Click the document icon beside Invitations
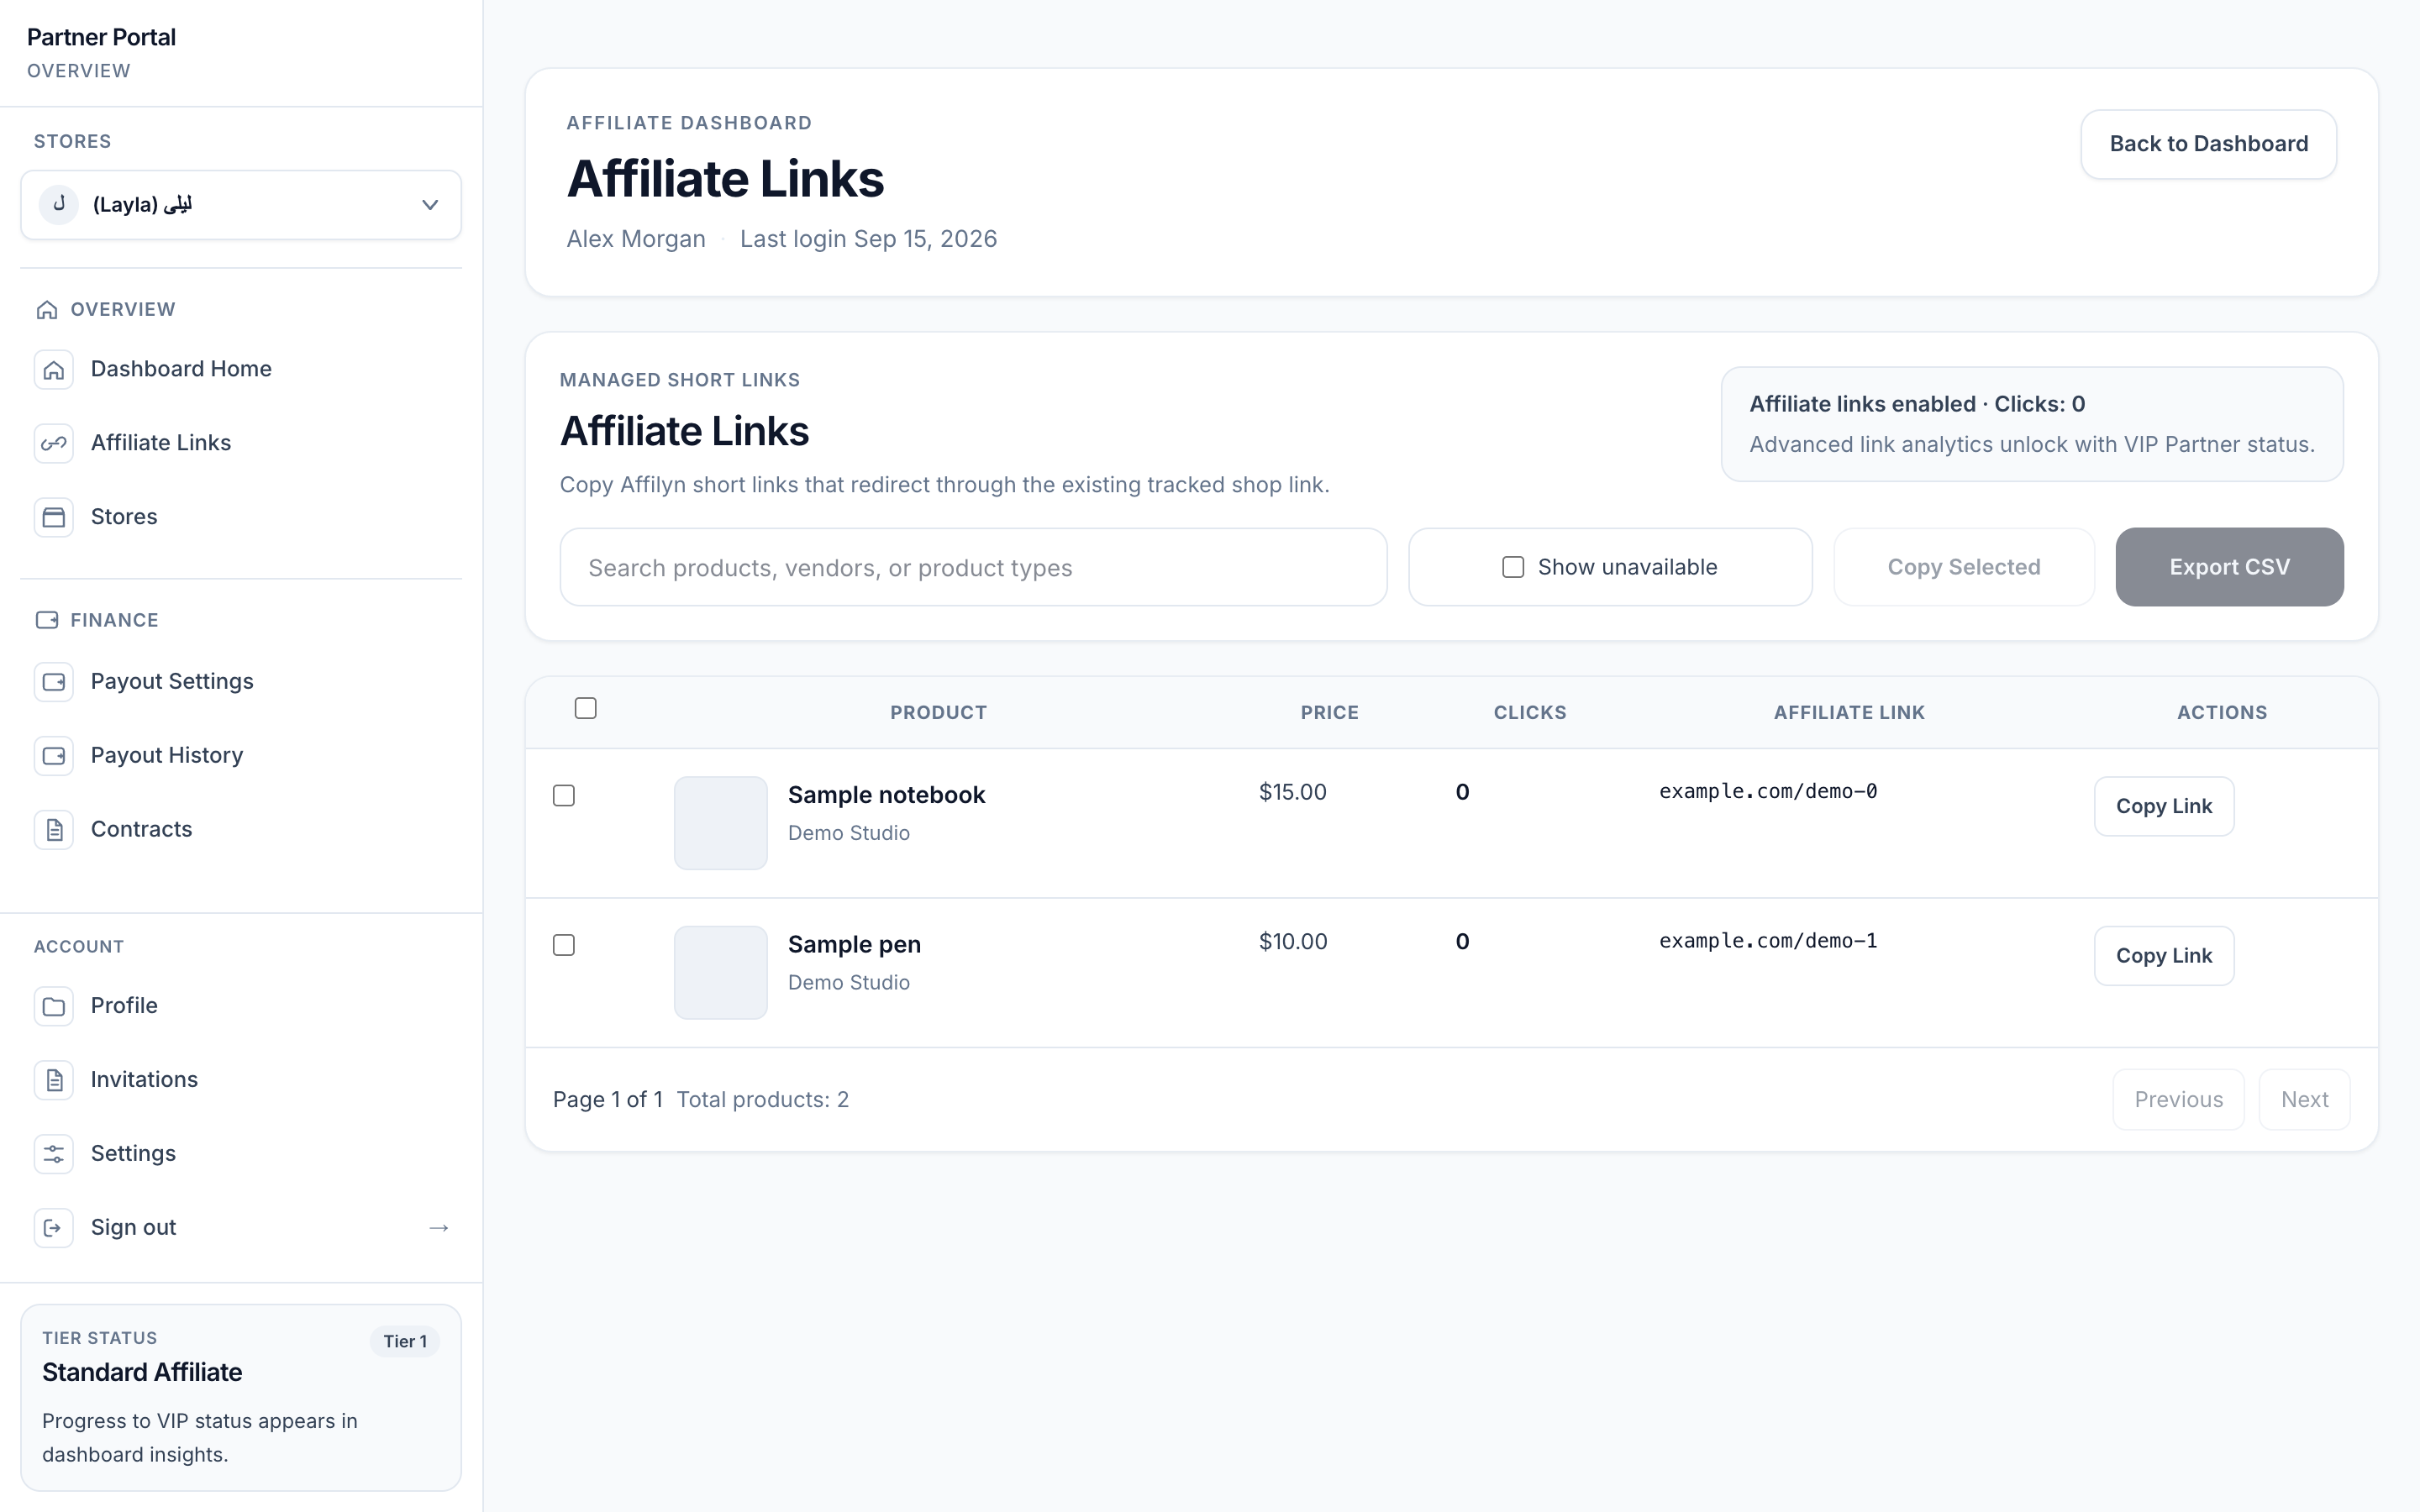The width and height of the screenshot is (2420, 1512). coord(54,1079)
